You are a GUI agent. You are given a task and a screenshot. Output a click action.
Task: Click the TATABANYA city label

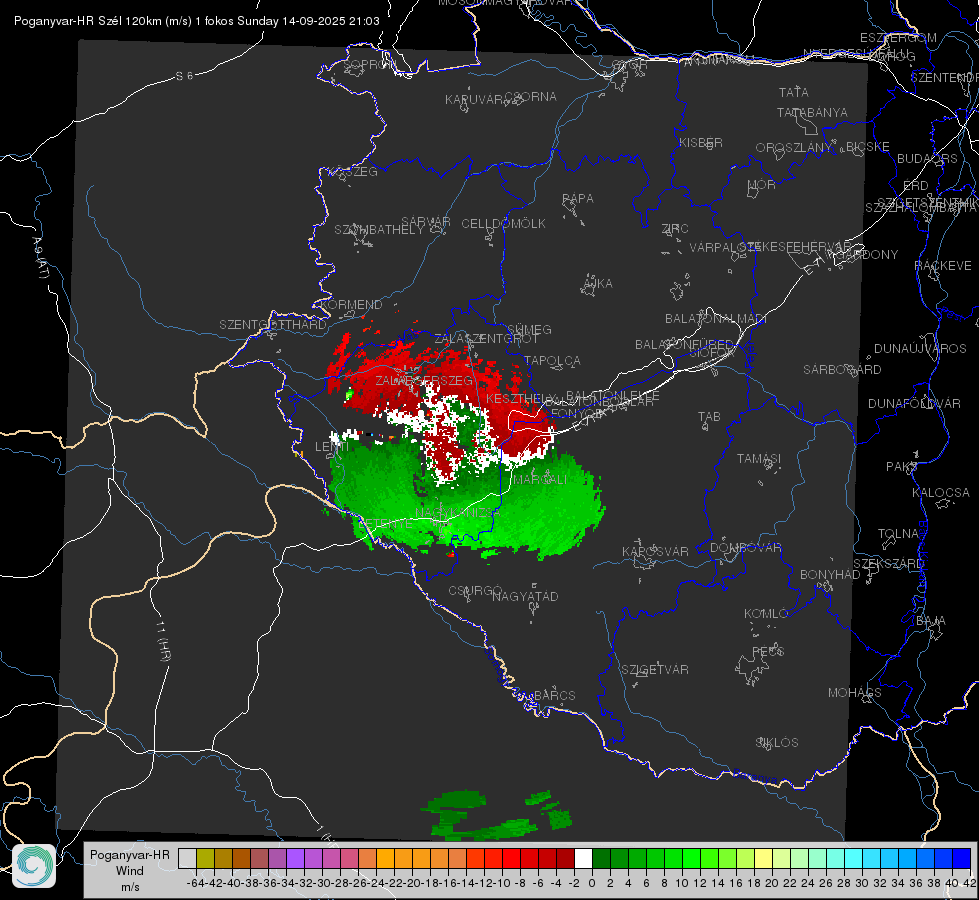pyautogui.click(x=812, y=112)
